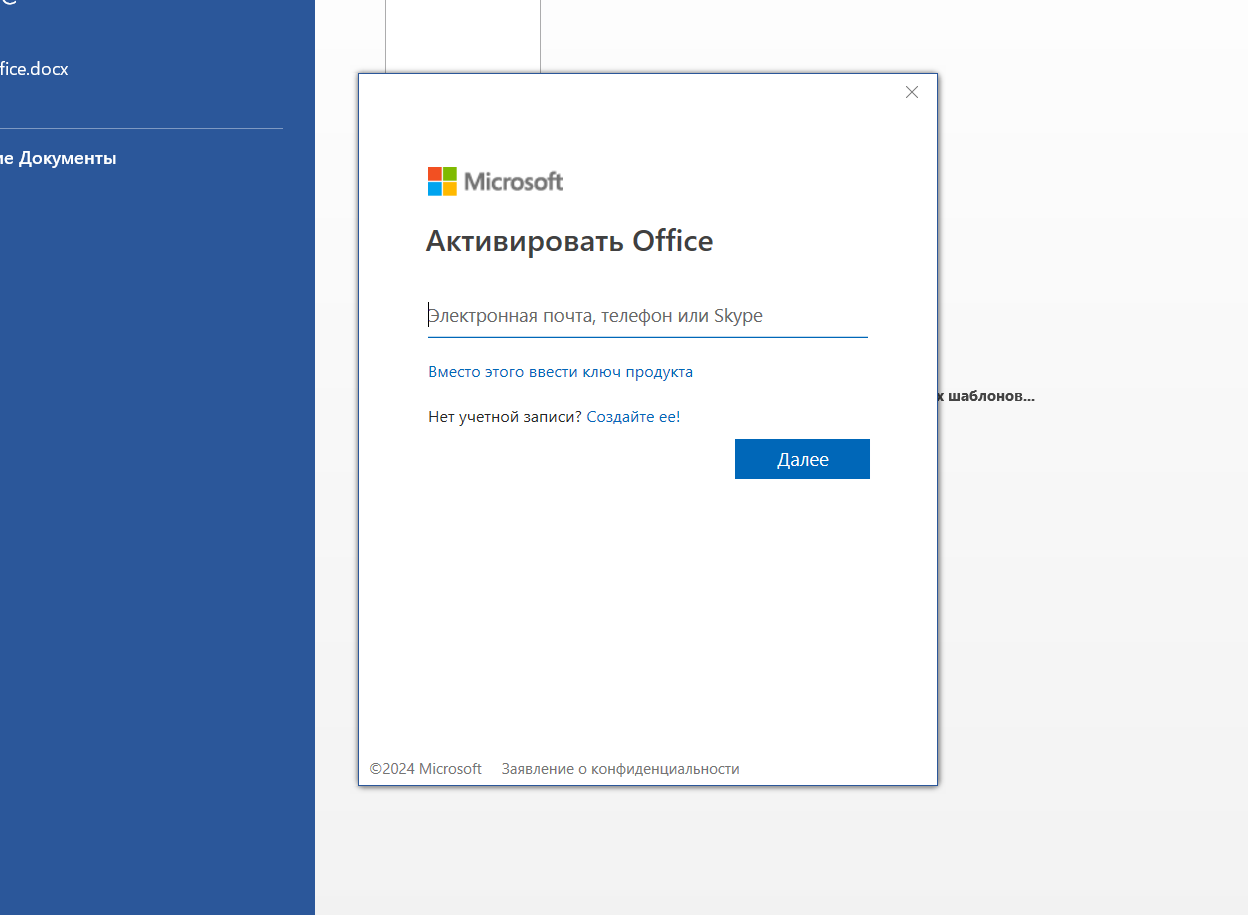Click the Microsoft four-square logo
This screenshot has width=1248, height=915.
(442, 181)
